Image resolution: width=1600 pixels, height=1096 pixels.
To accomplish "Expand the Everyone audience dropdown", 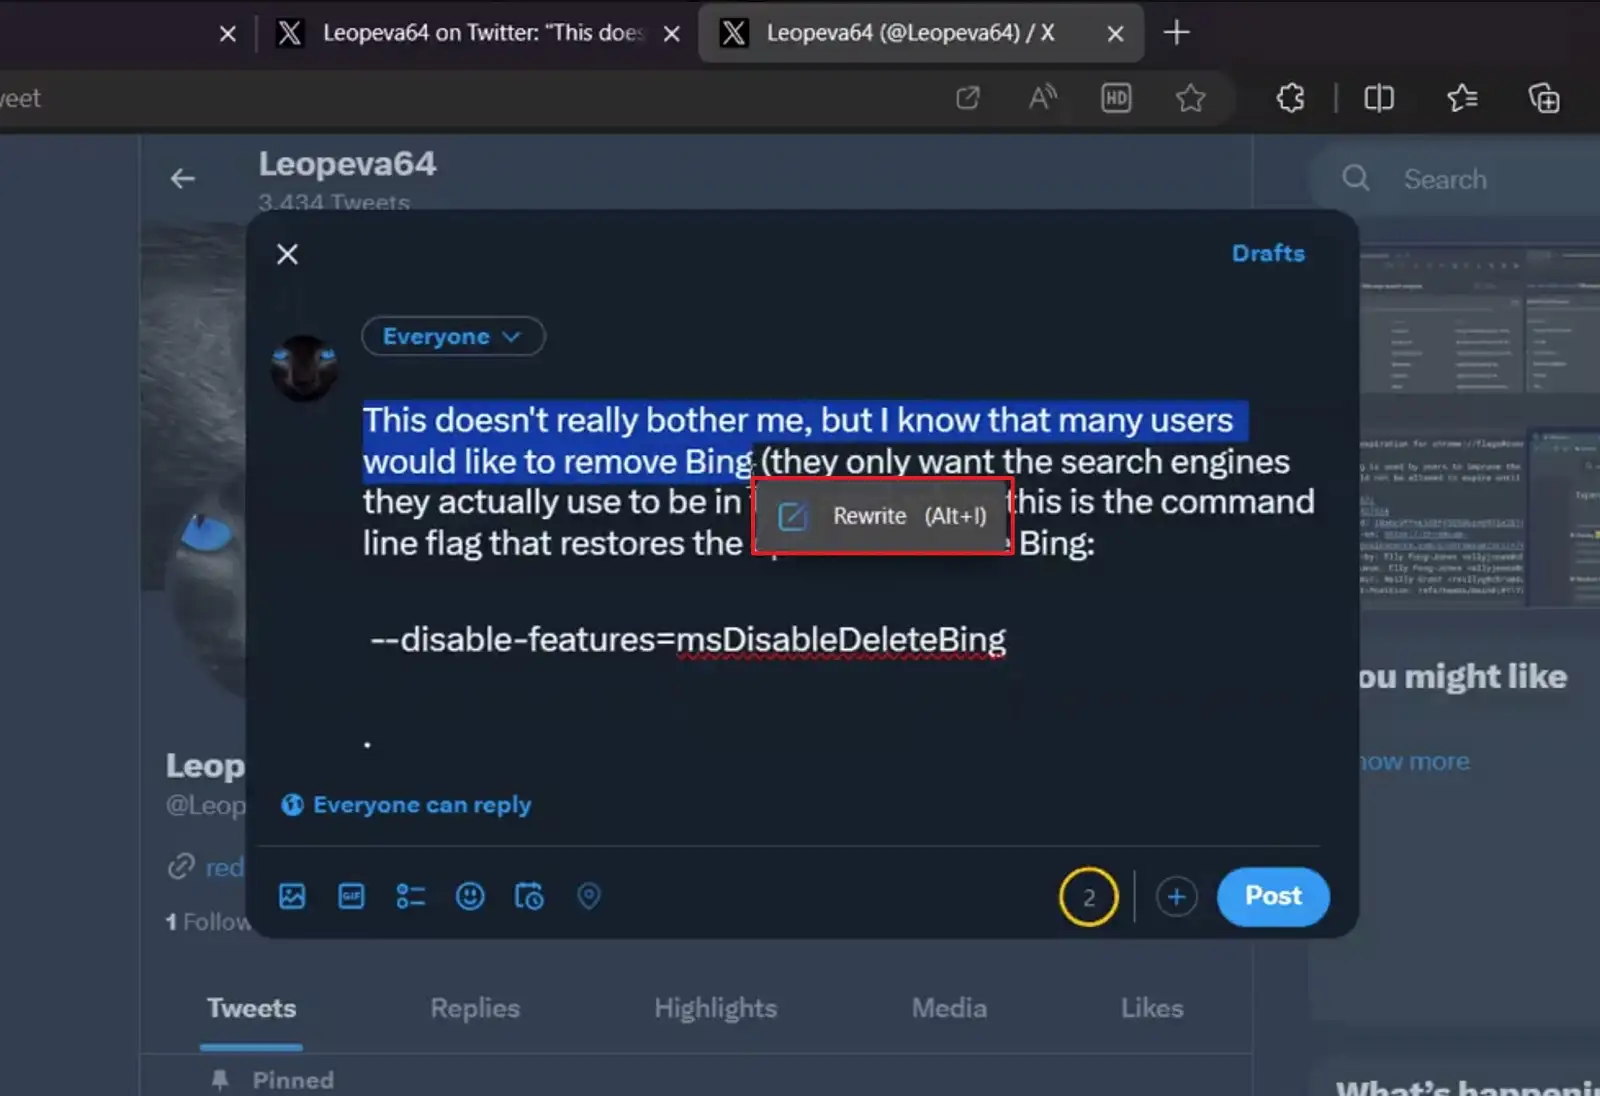I will click(x=453, y=336).
